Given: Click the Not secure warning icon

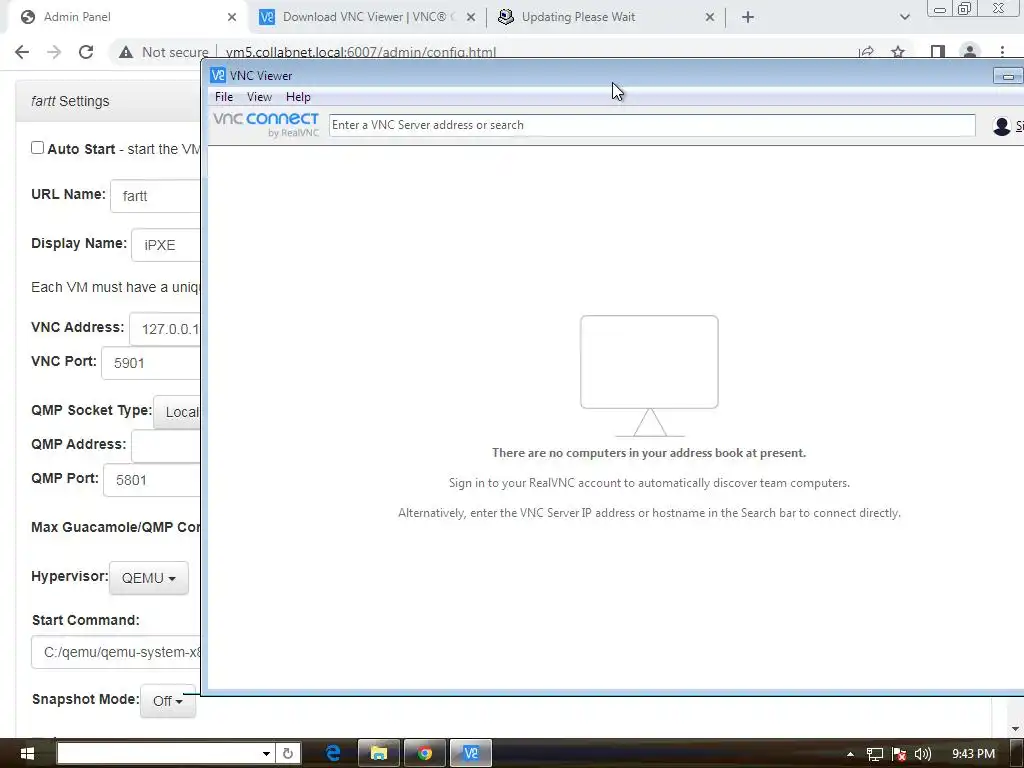Looking at the screenshot, I should point(126,52).
